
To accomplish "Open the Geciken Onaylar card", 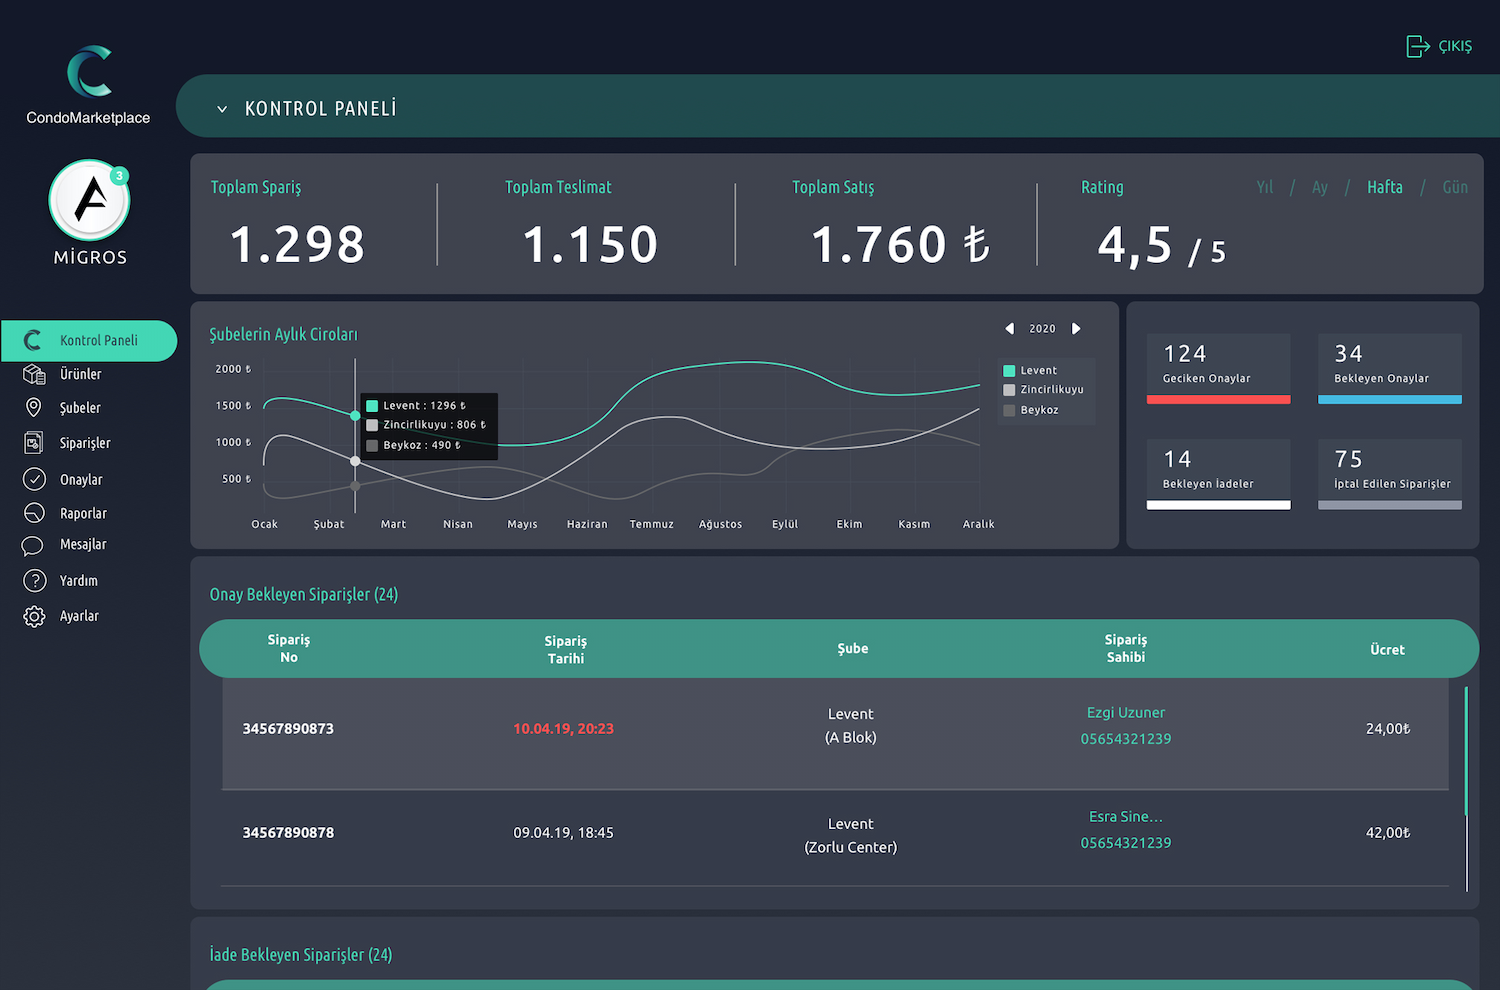I will coord(1218,367).
